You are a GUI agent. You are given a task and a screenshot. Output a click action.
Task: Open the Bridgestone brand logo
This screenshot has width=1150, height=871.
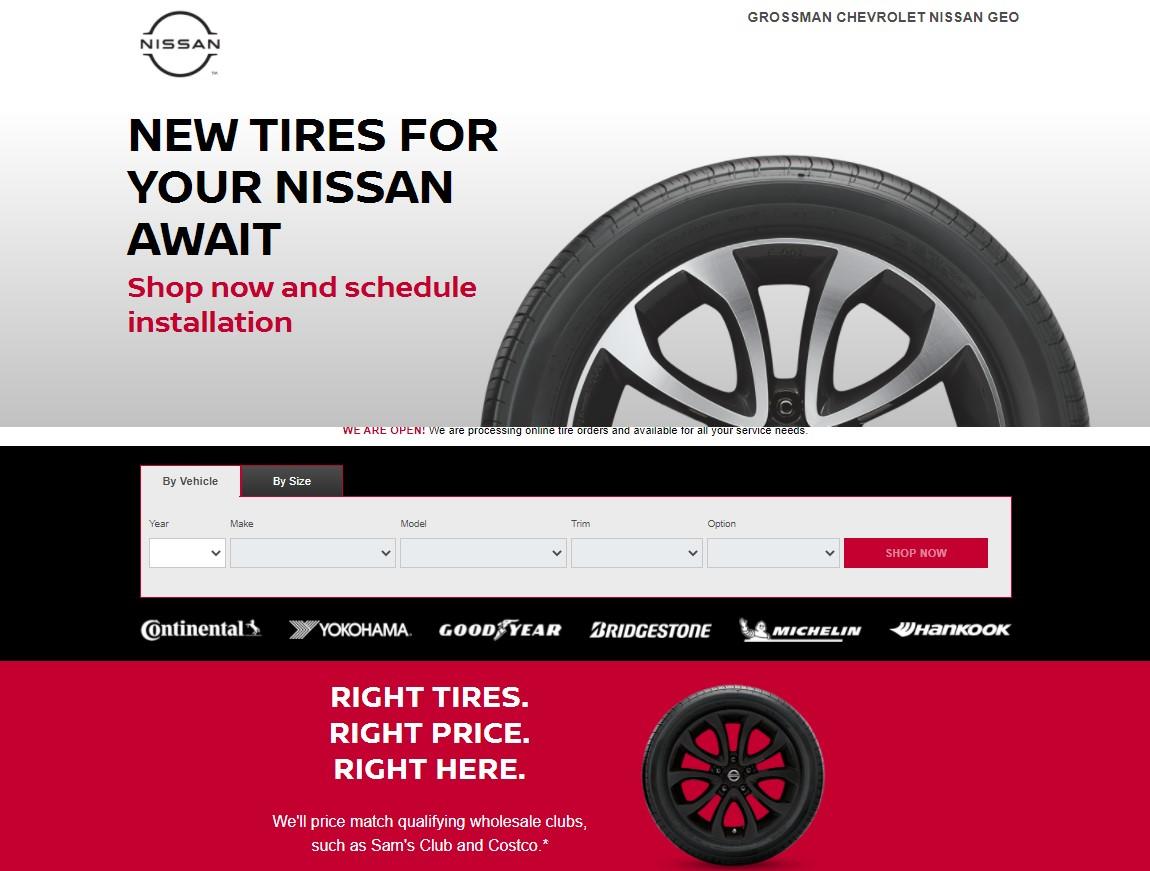click(650, 631)
